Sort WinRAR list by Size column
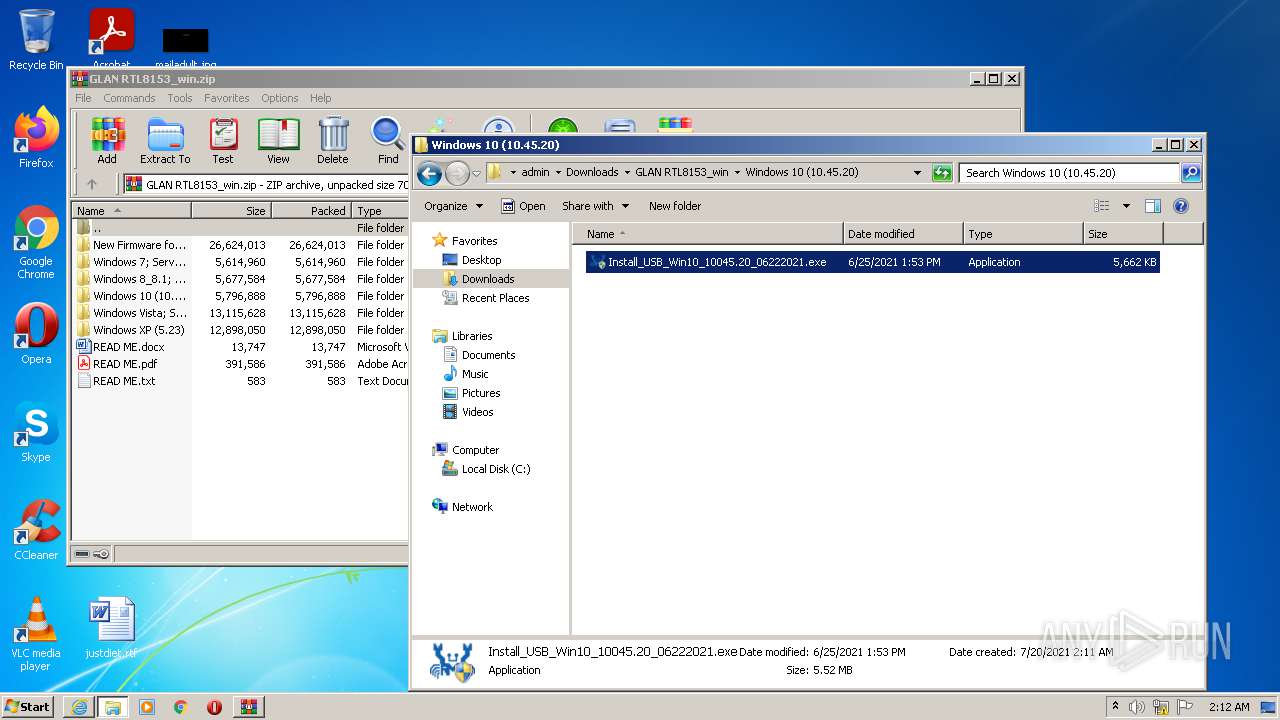The image size is (1280, 720). coord(231,211)
